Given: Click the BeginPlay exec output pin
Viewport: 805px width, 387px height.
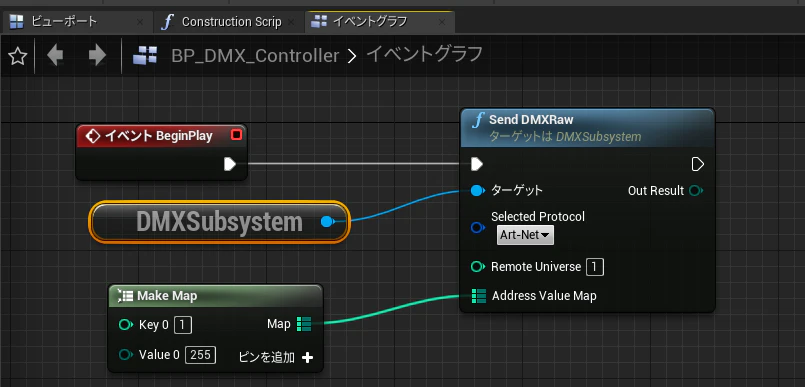Looking at the screenshot, I should click(230, 164).
